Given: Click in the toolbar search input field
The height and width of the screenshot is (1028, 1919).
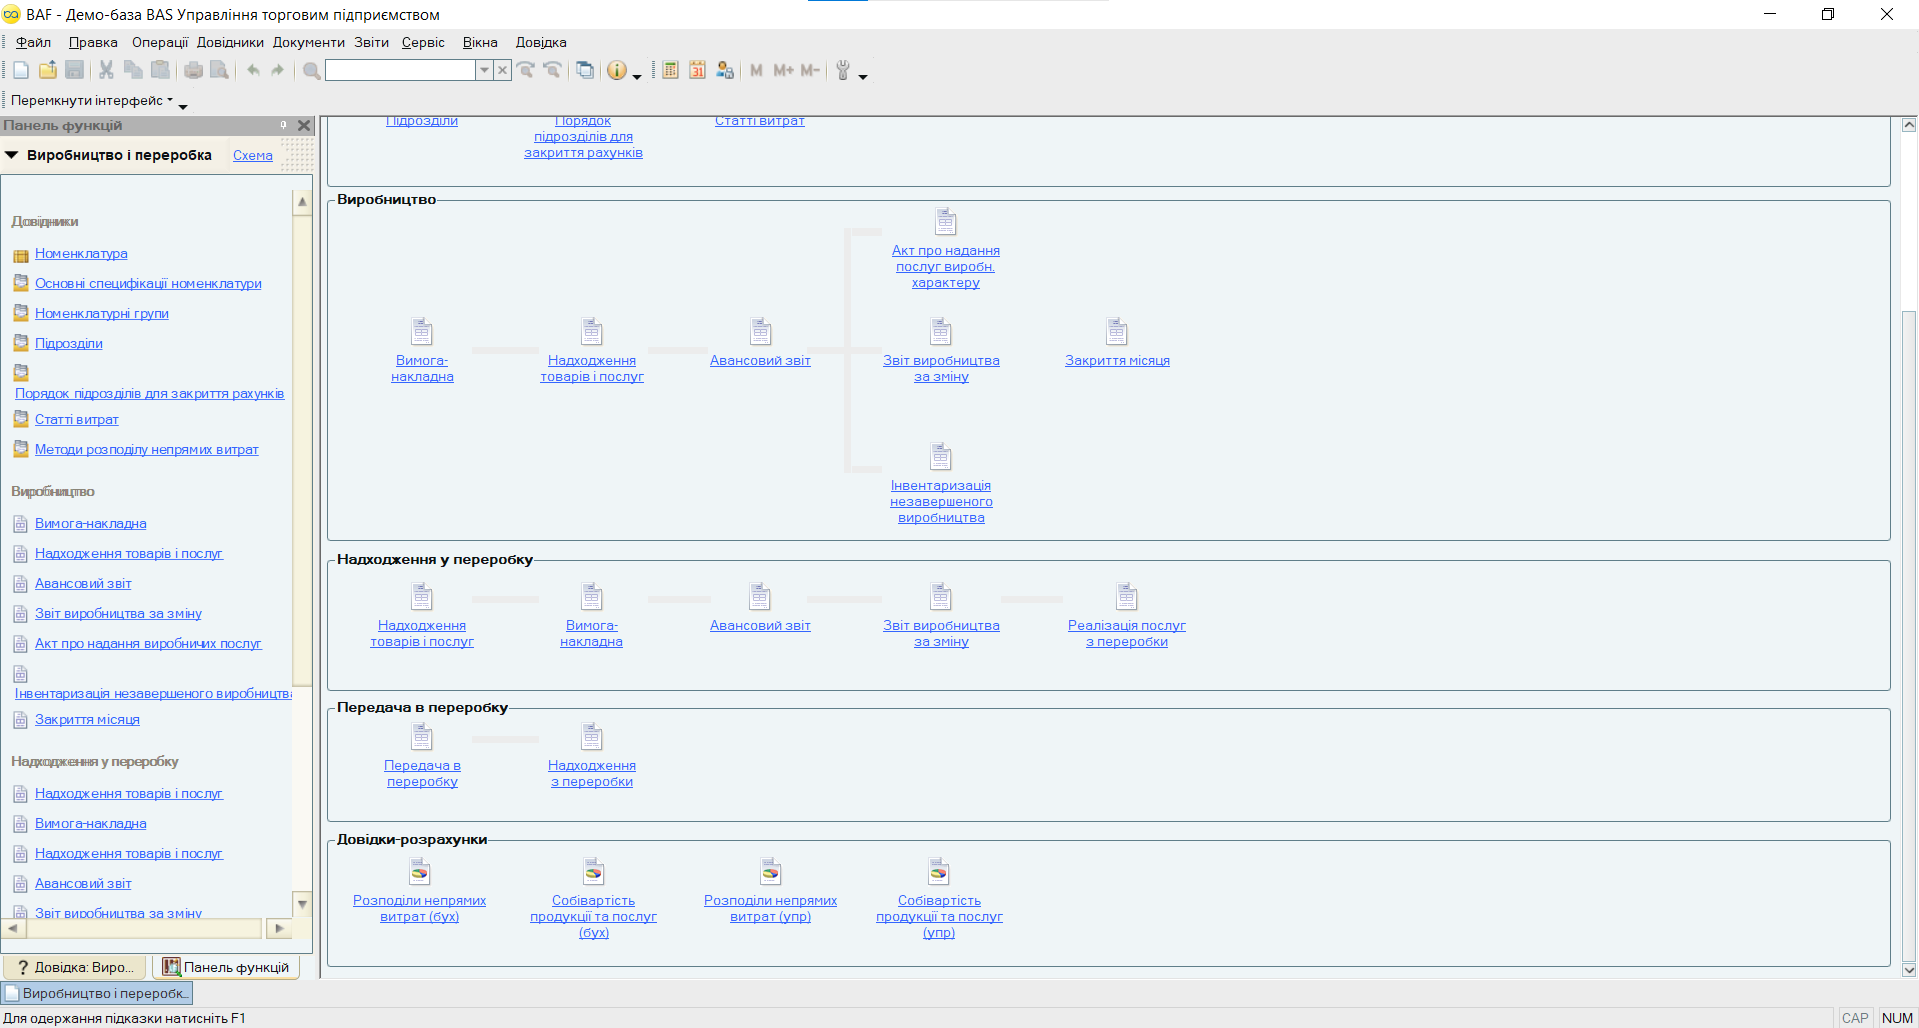Looking at the screenshot, I should coord(399,70).
